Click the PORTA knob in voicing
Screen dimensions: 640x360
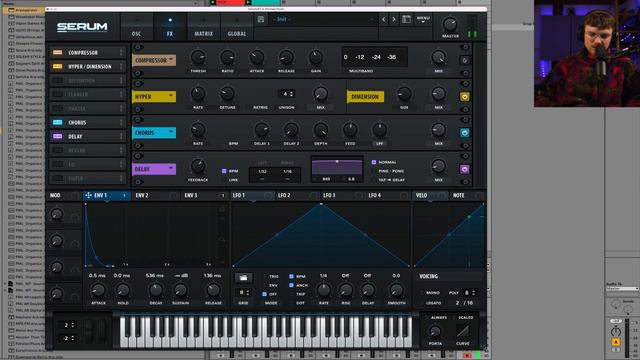(435, 331)
